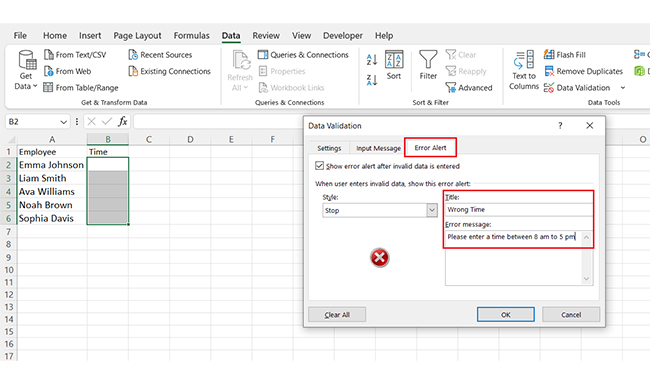Select cell containing Emma Johnson
The image size is (650, 384).
coord(52,165)
